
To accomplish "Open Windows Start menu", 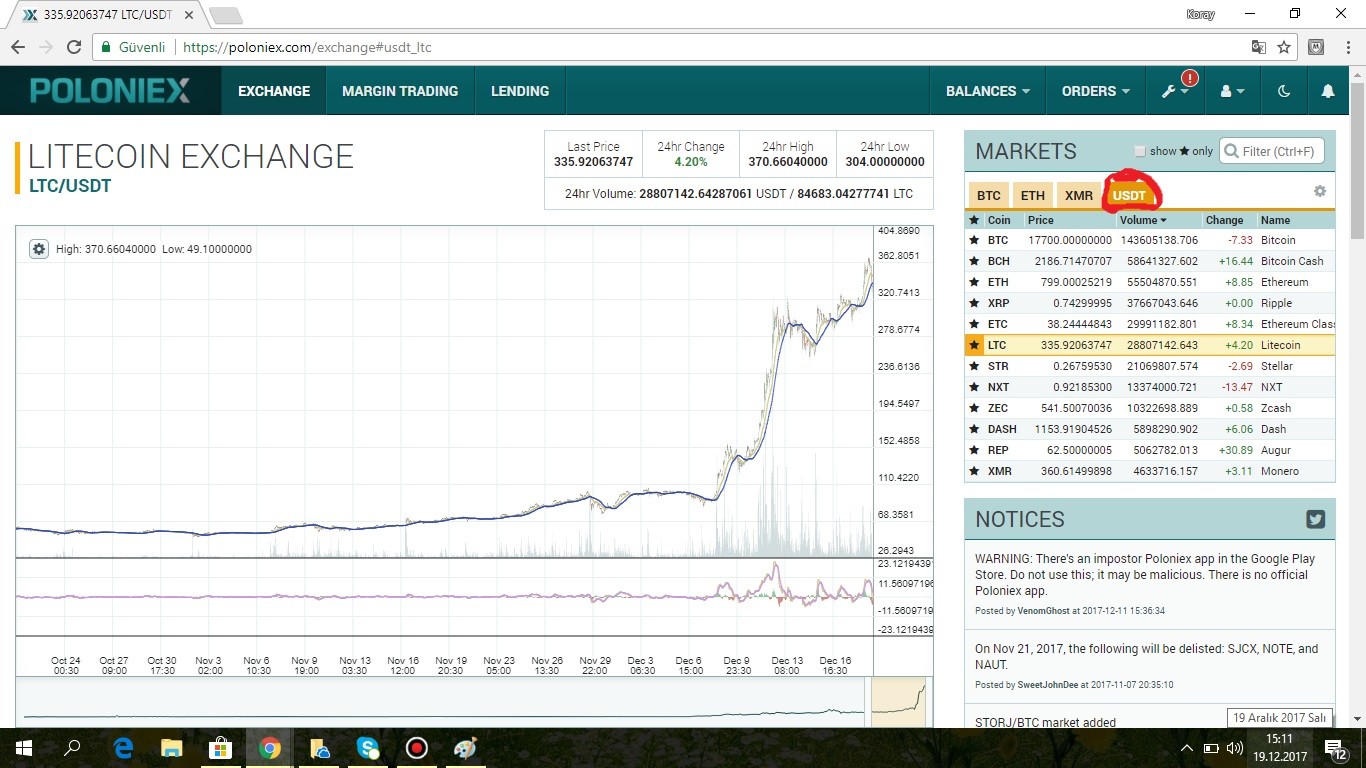I will tap(23, 748).
